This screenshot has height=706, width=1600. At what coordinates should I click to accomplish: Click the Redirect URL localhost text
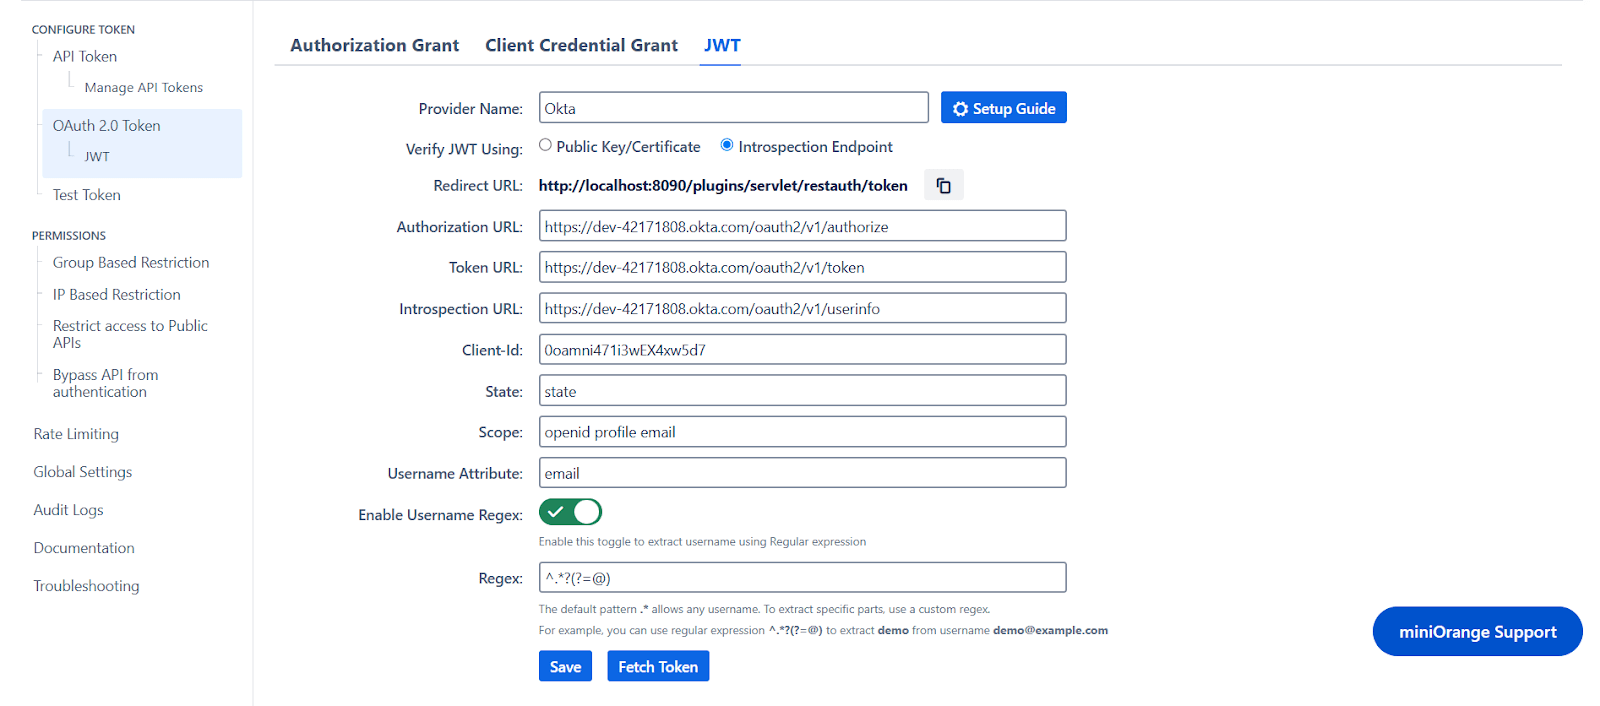coord(723,185)
